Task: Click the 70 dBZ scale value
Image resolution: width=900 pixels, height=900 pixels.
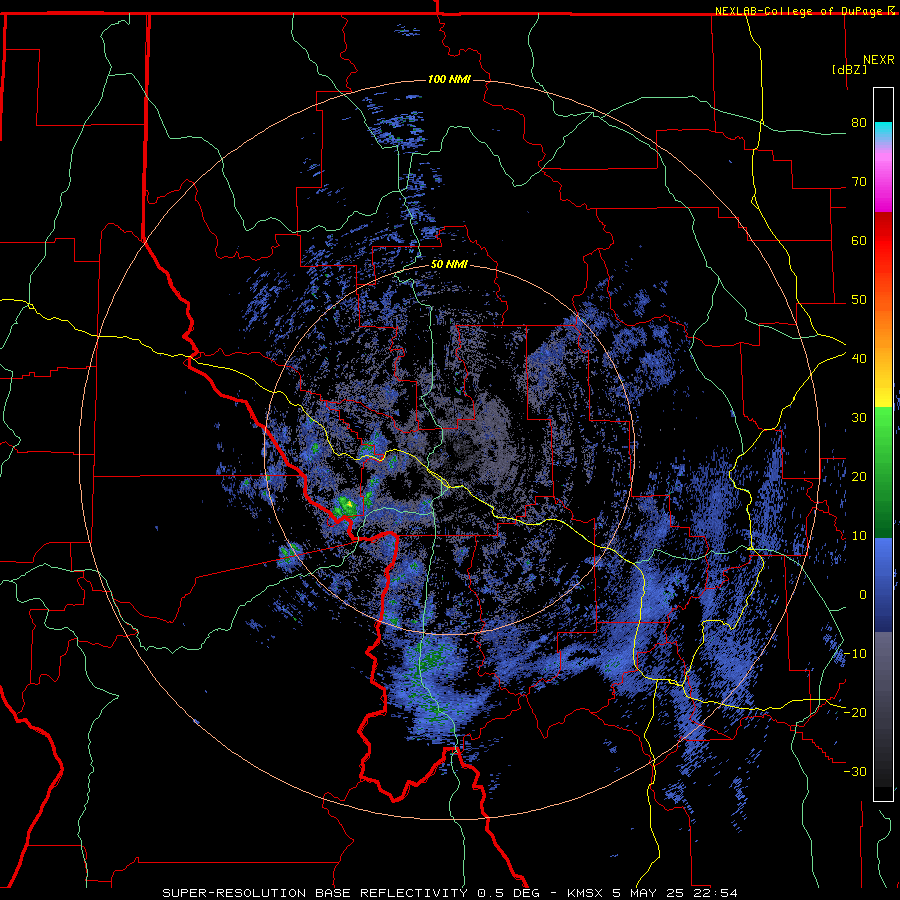Action: click(x=859, y=182)
